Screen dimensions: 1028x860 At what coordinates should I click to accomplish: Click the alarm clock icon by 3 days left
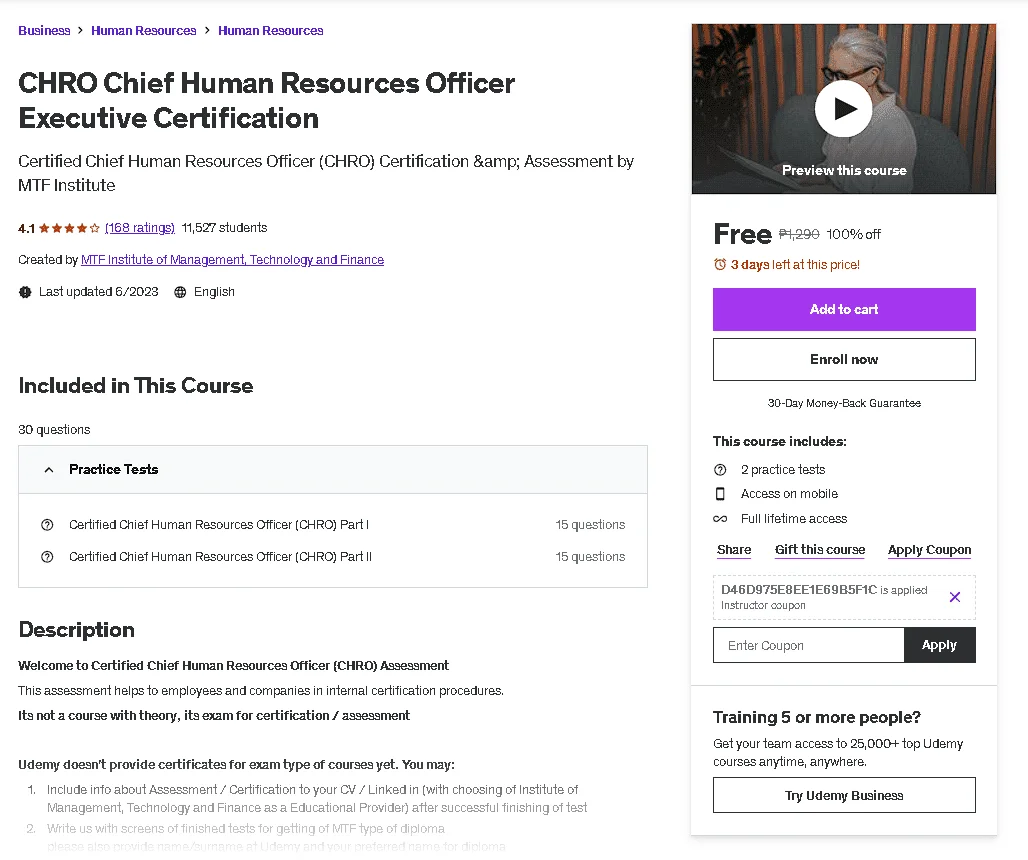pos(720,264)
